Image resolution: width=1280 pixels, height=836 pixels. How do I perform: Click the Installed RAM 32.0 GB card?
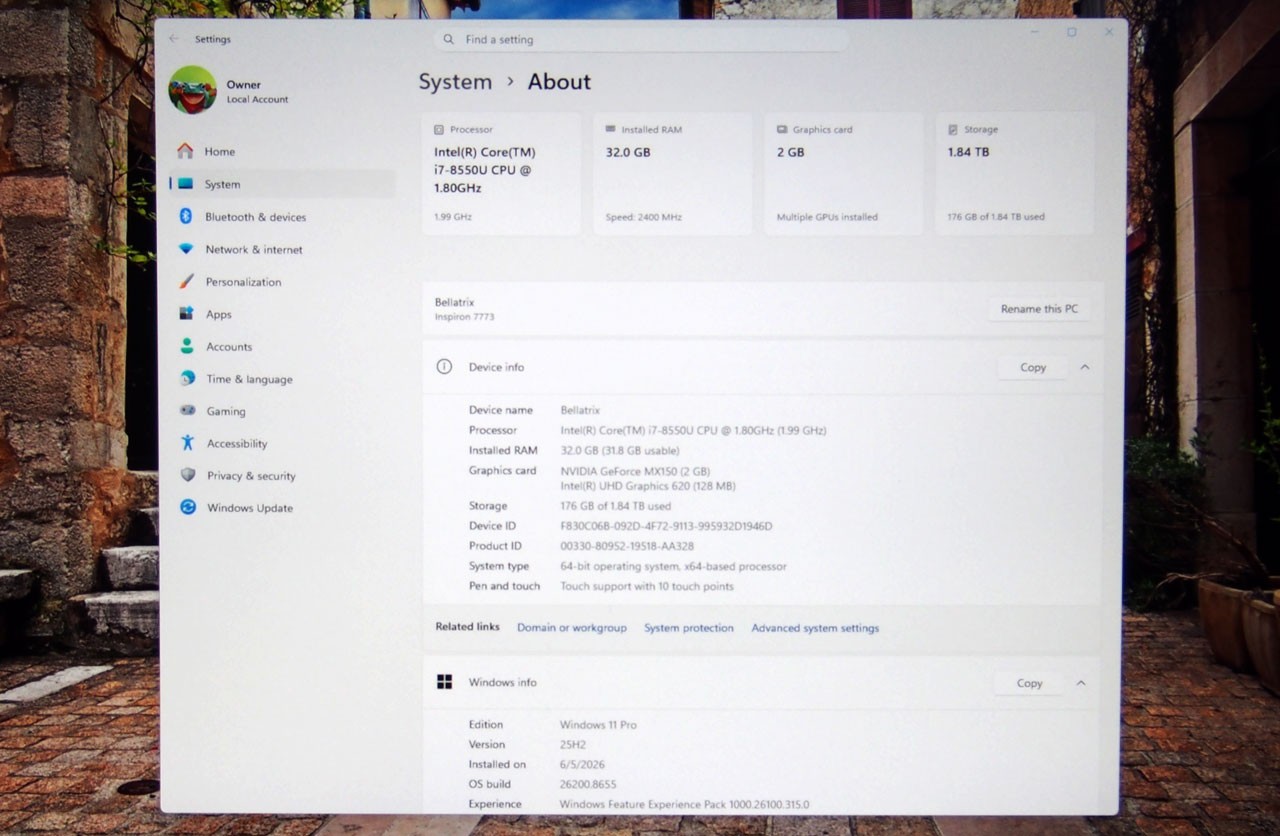click(673, 174)
